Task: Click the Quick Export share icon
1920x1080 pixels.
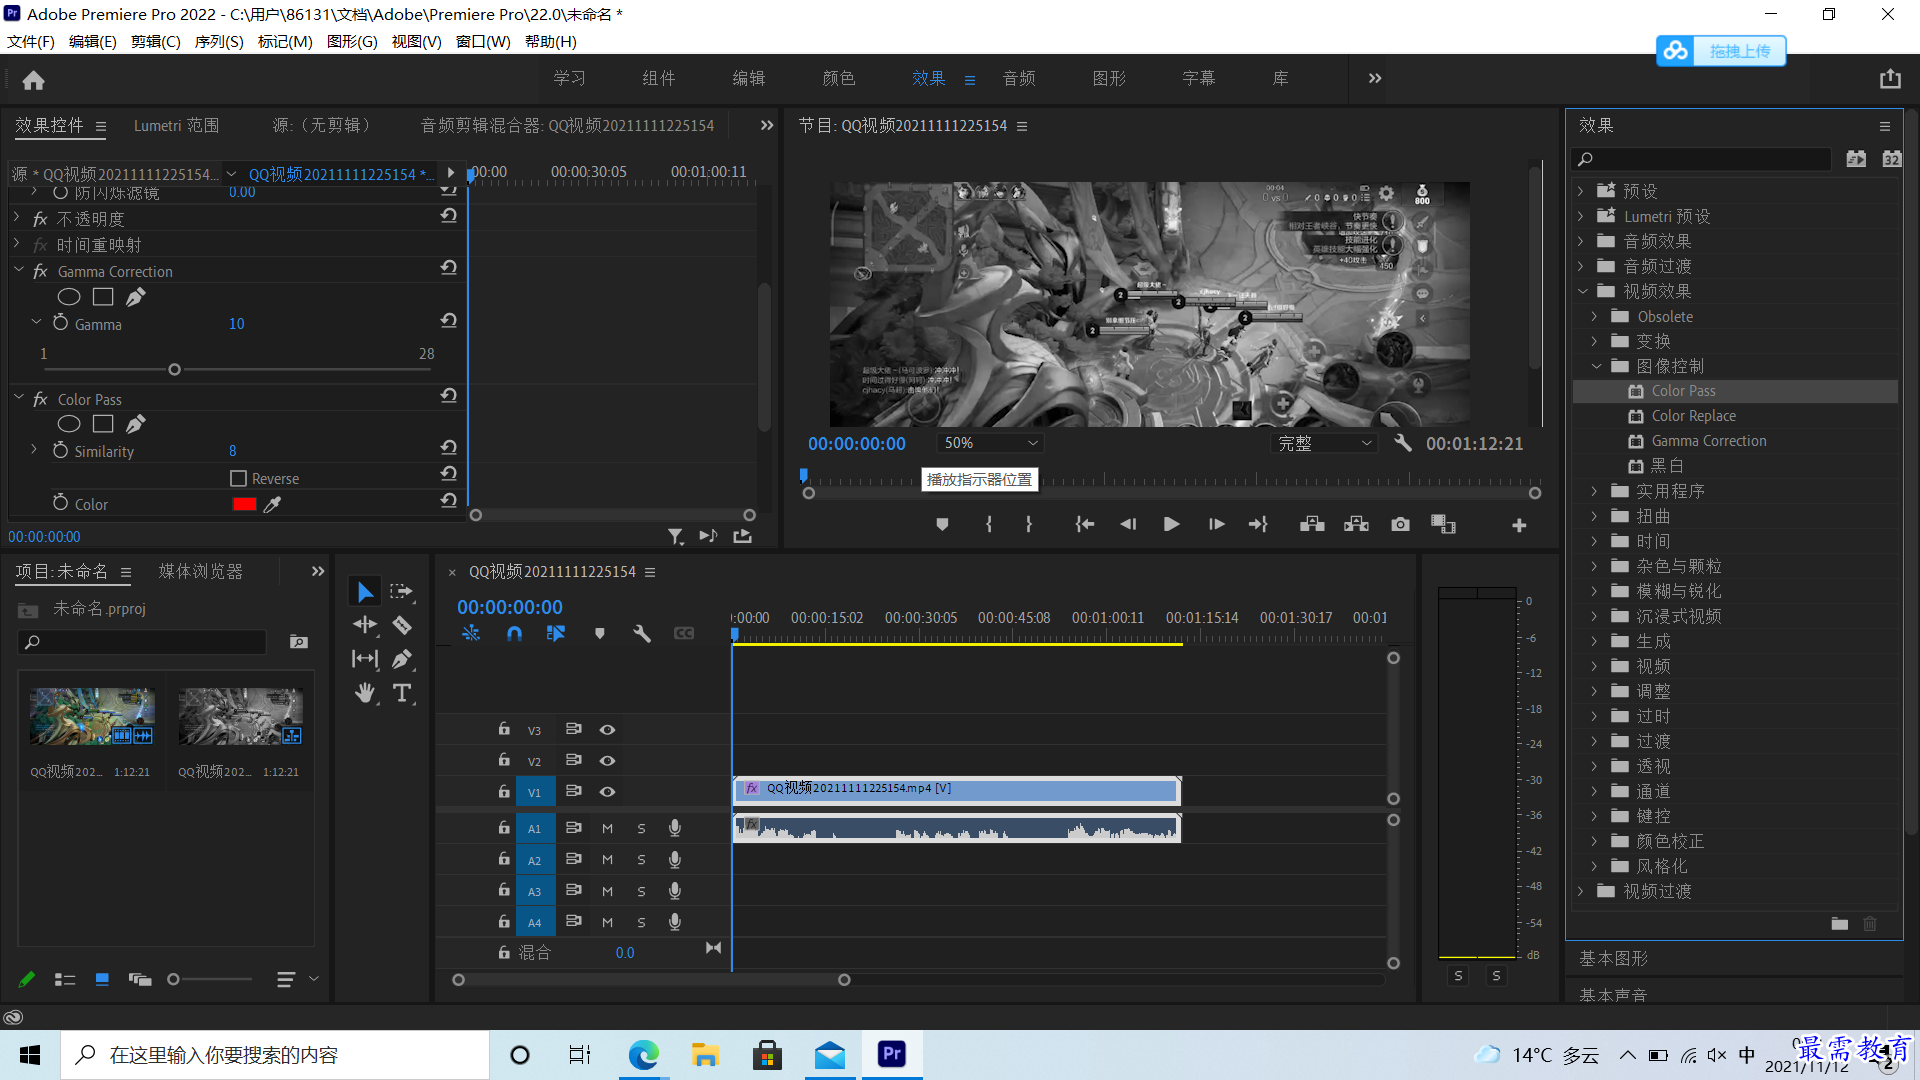Action: click(1889, 79)
